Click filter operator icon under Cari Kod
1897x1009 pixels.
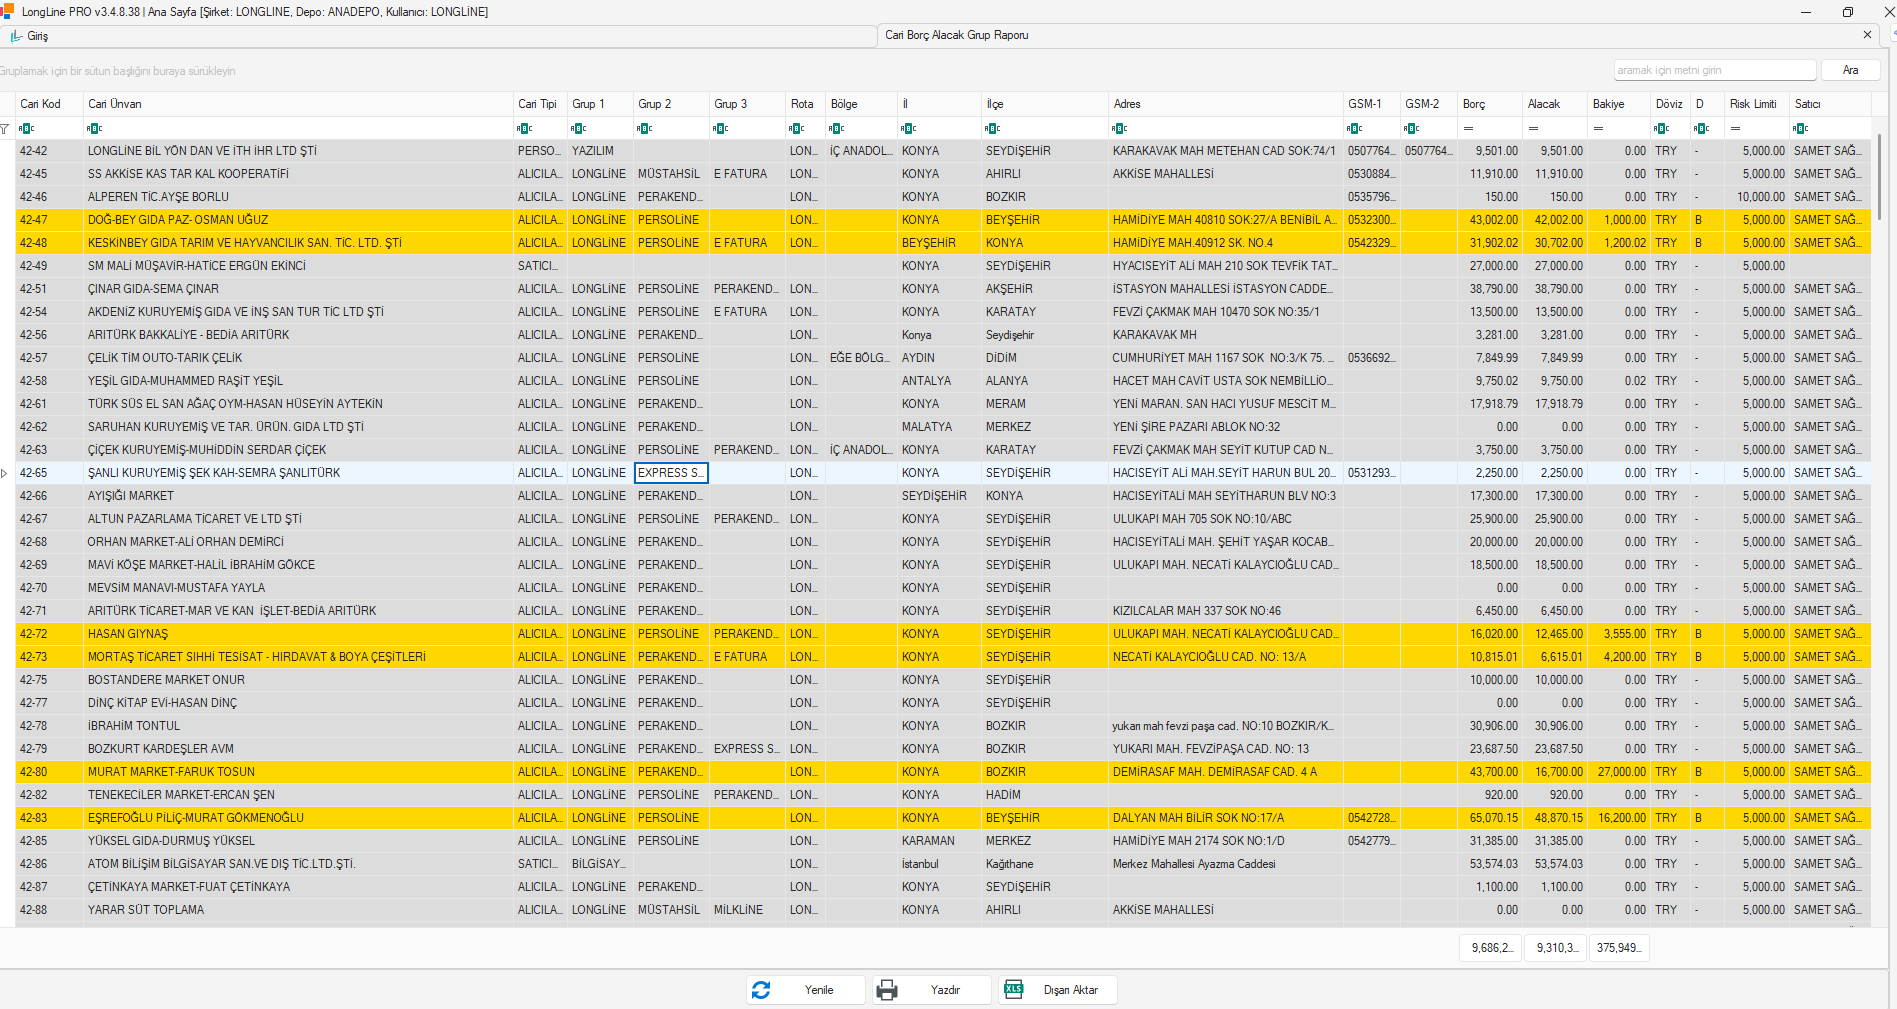click(x=26, y=128)
